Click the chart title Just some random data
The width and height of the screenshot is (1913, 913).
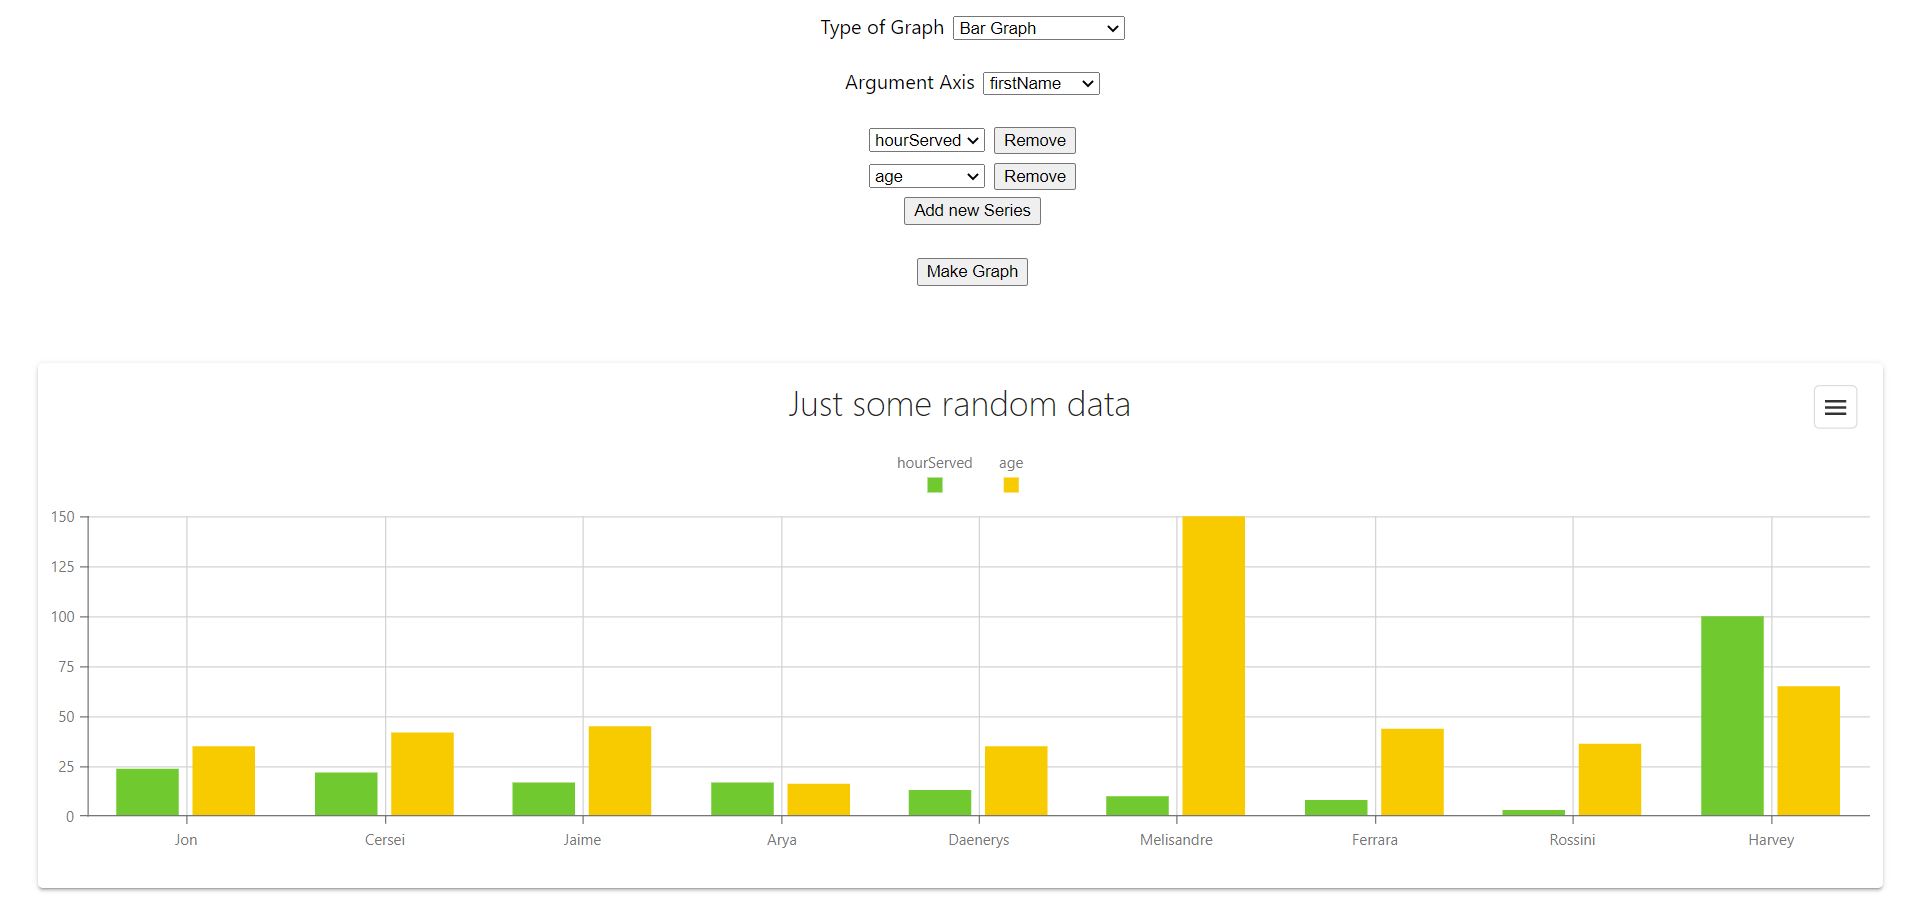click(959, 404)
